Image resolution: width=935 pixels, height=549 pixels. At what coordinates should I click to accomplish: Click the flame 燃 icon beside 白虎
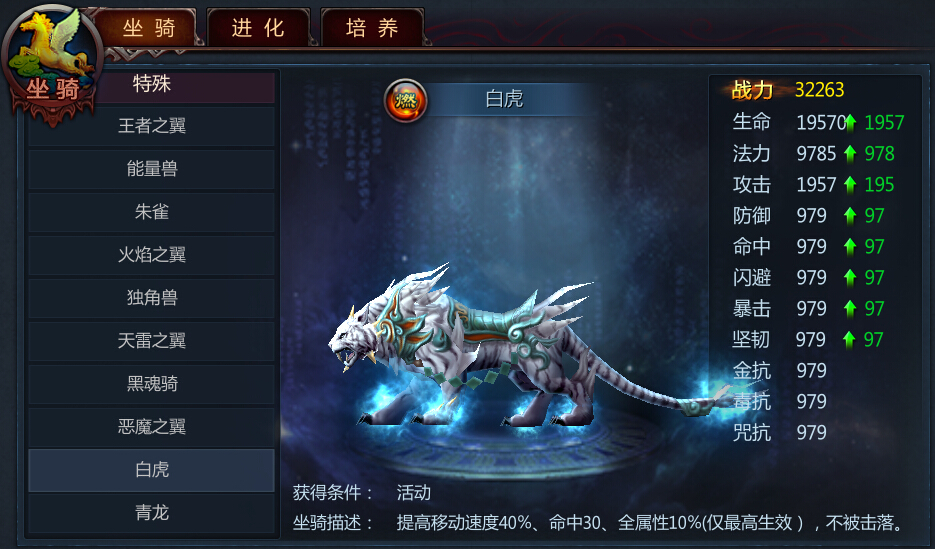point(405,100)
